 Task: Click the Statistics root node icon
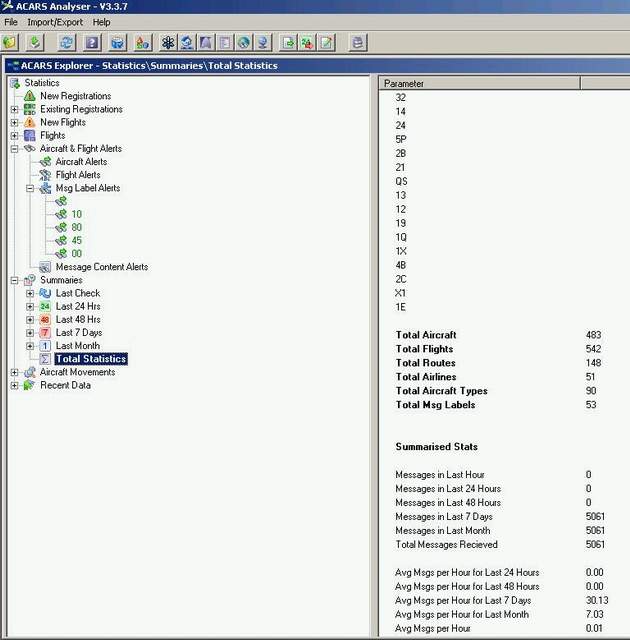pos(15,83)
